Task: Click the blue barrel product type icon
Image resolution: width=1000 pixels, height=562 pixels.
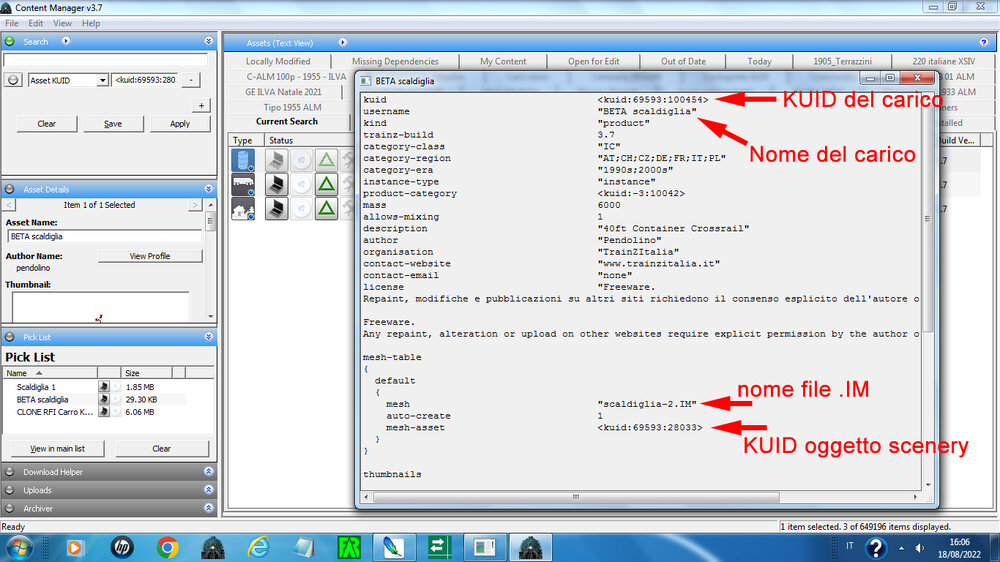Action: click(x=243, y=160)
